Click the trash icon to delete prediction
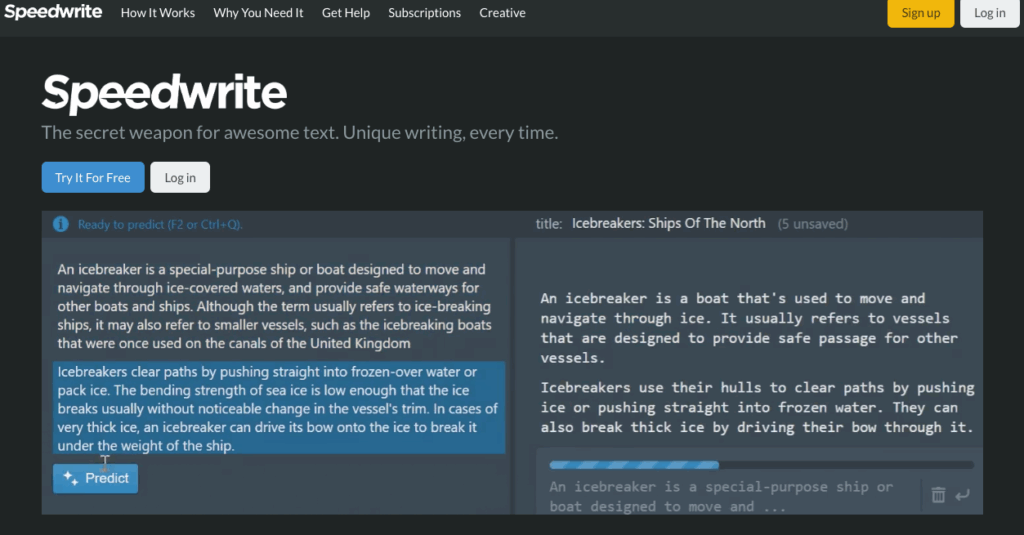 tap(938, 495)
